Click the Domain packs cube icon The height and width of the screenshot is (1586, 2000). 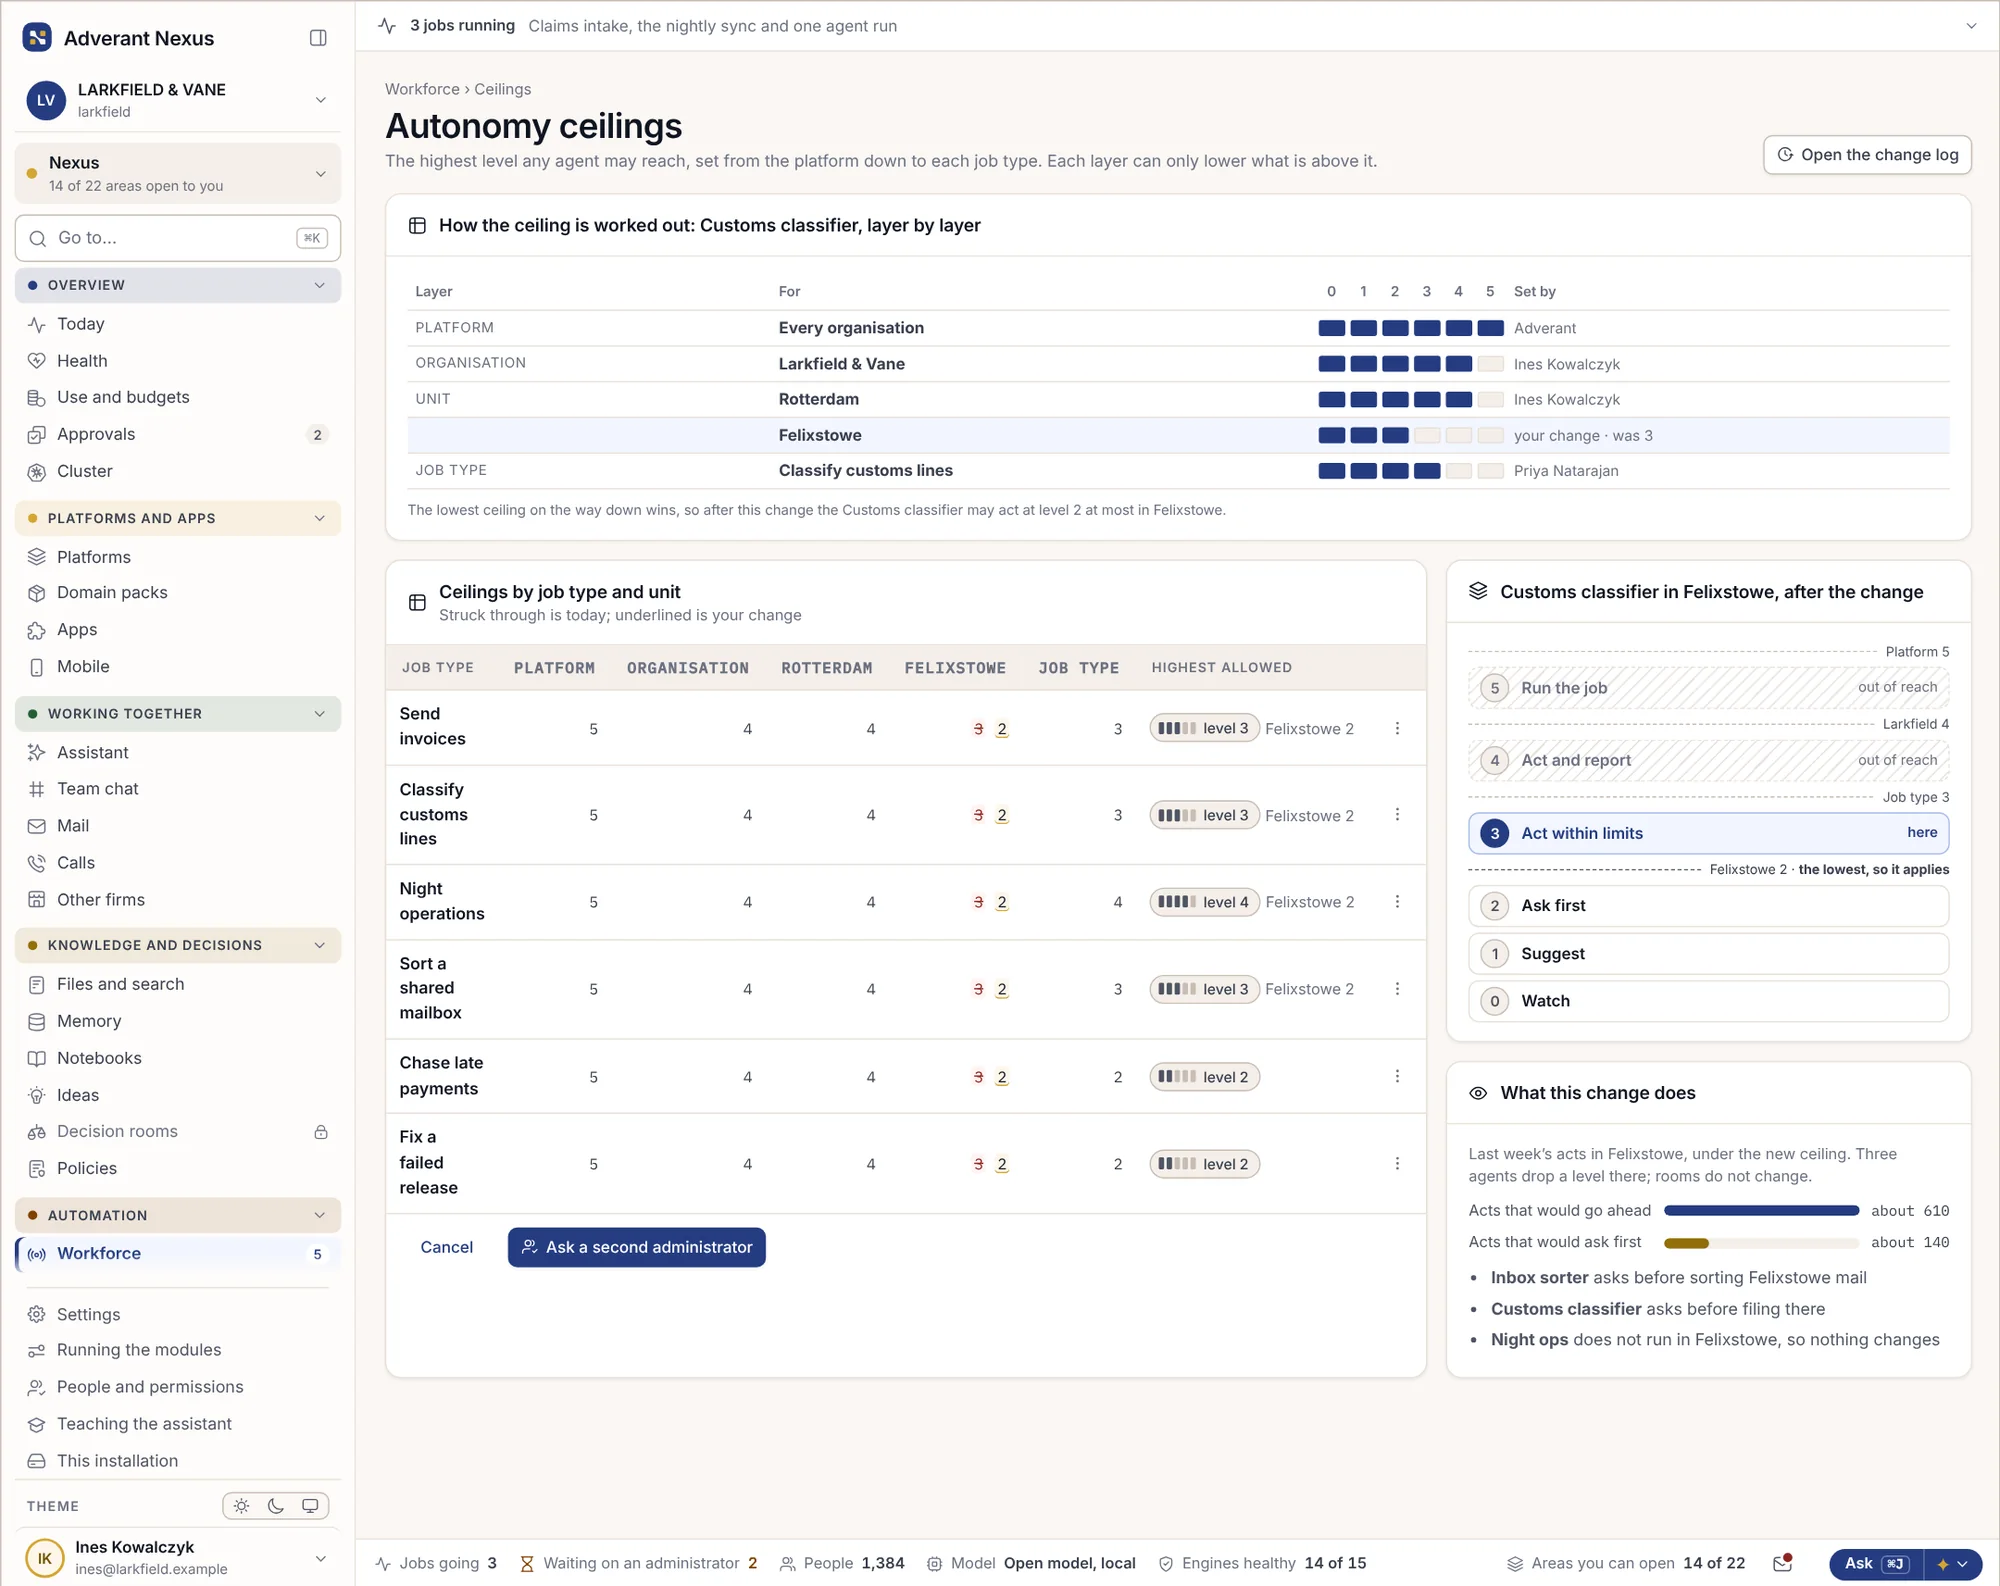click(x=37, y=593)
